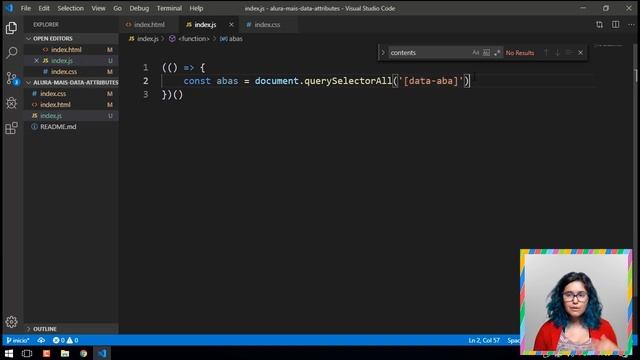Click the git branch indicator in status bar

18,340
